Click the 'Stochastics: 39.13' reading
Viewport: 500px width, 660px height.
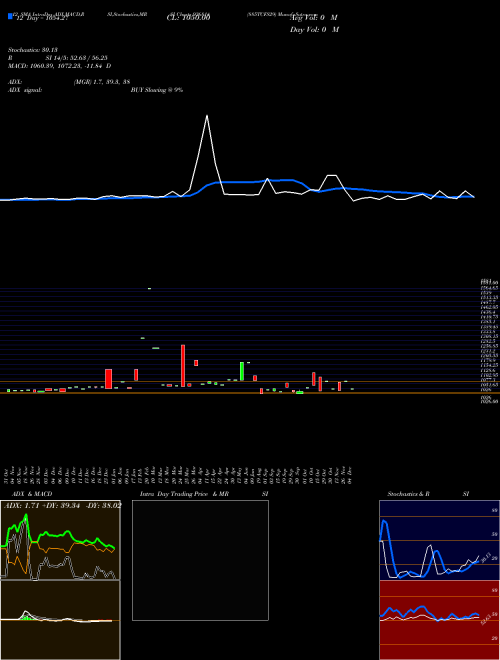click(33, 50)
